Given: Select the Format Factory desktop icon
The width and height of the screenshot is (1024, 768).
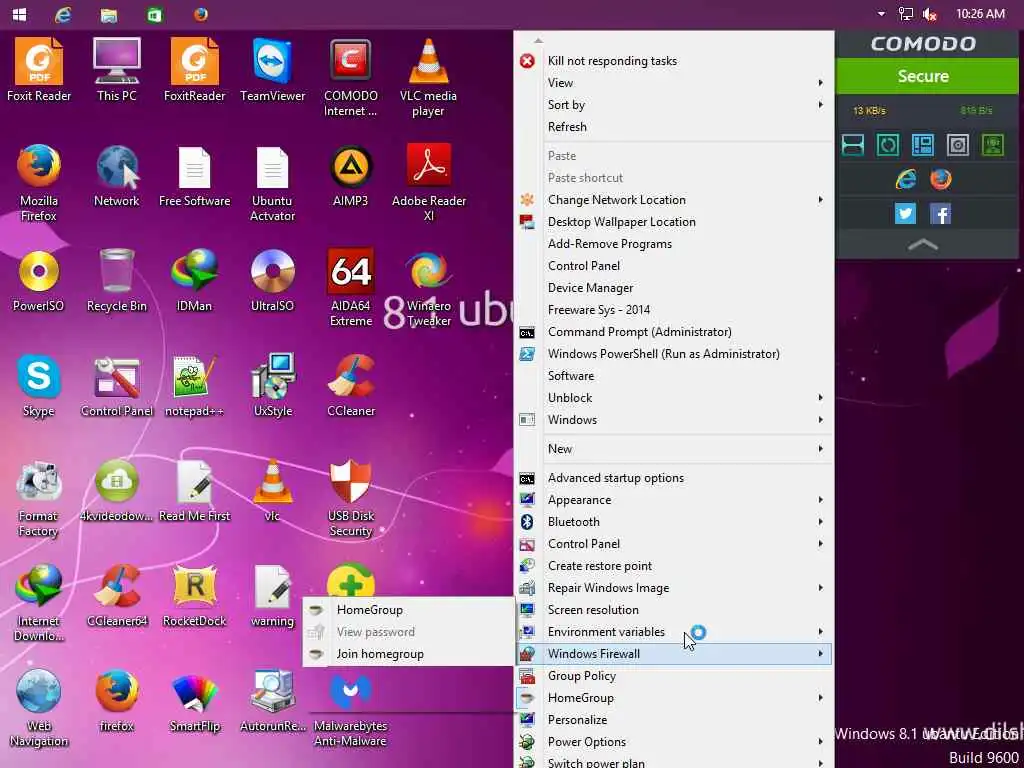Looking at the screenshot, I should coord(39,498).
